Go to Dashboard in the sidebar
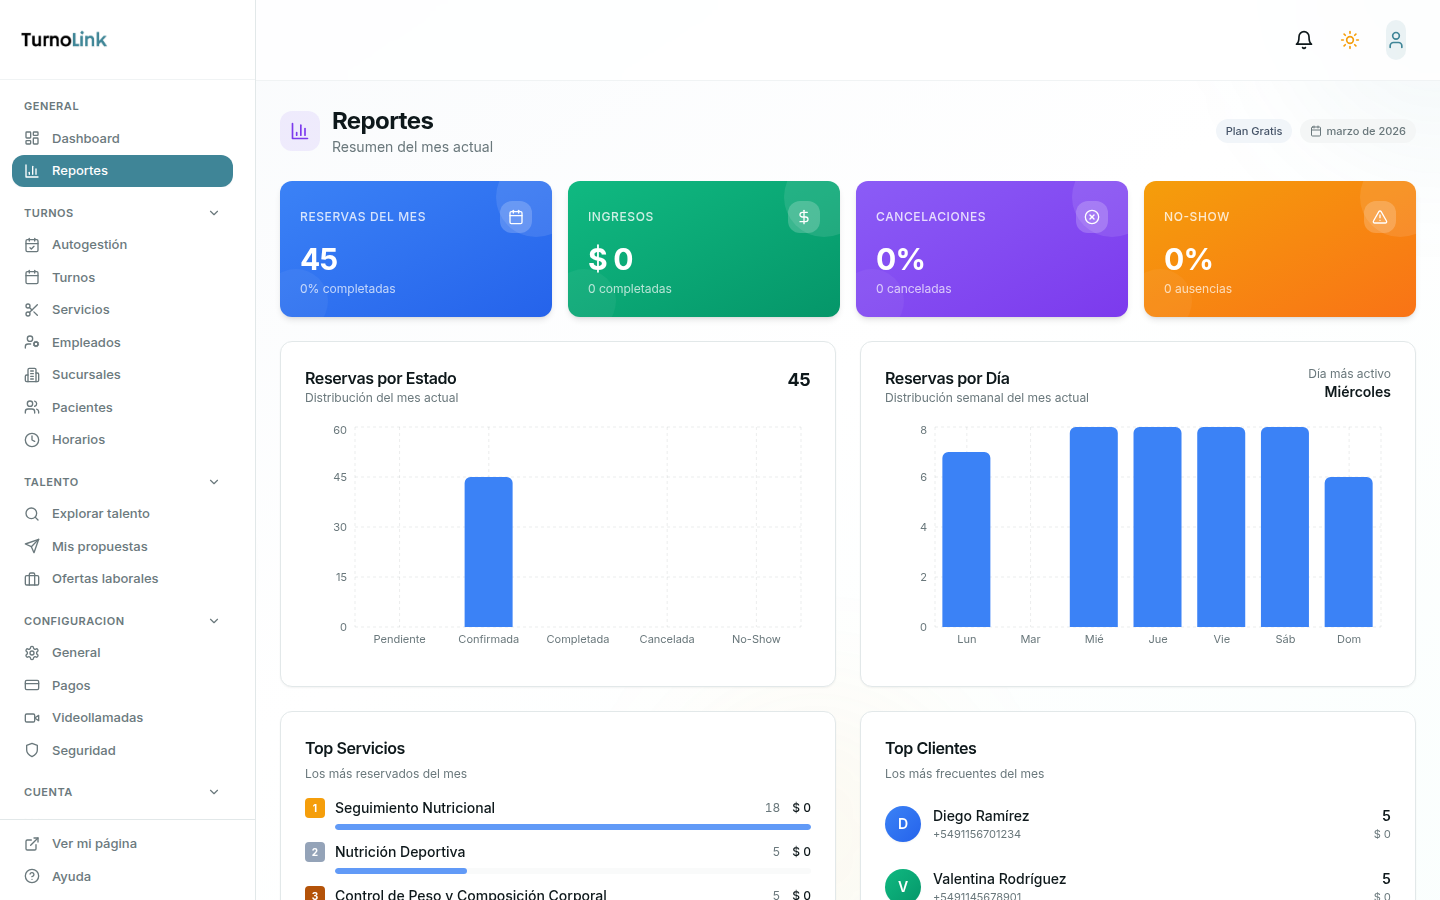The width and height of the screenshot is (1440, 900). pos(86,139)
